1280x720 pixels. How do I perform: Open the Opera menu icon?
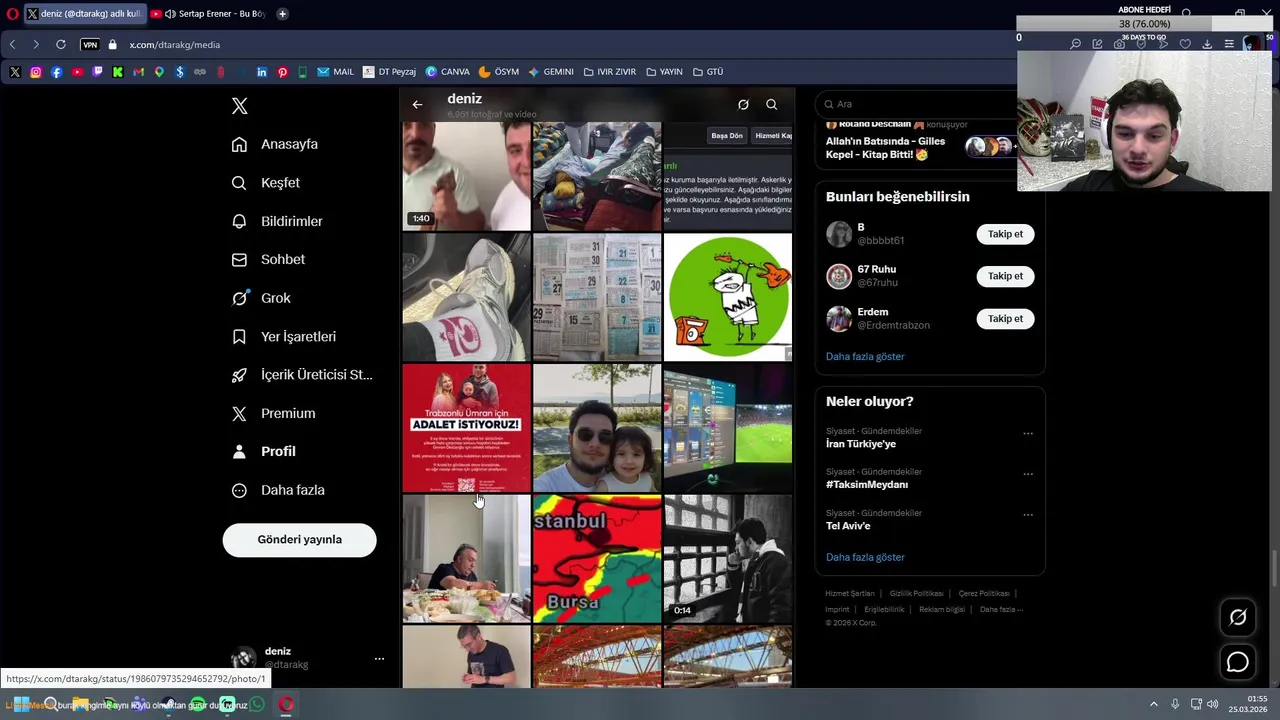(x=12, y=14)
